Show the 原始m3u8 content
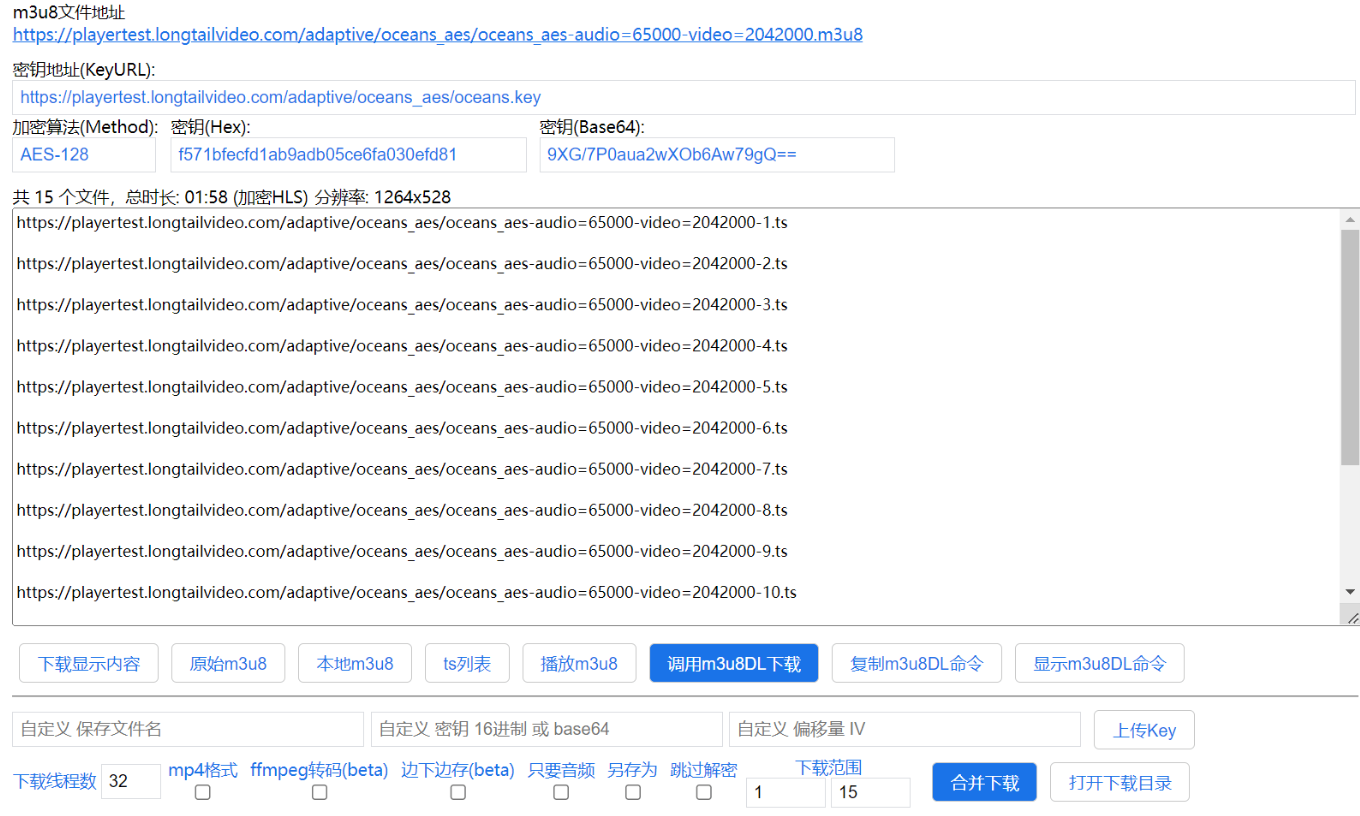Image resolution: width=1360 pixels, height=816 pixels. pos(228,663)
